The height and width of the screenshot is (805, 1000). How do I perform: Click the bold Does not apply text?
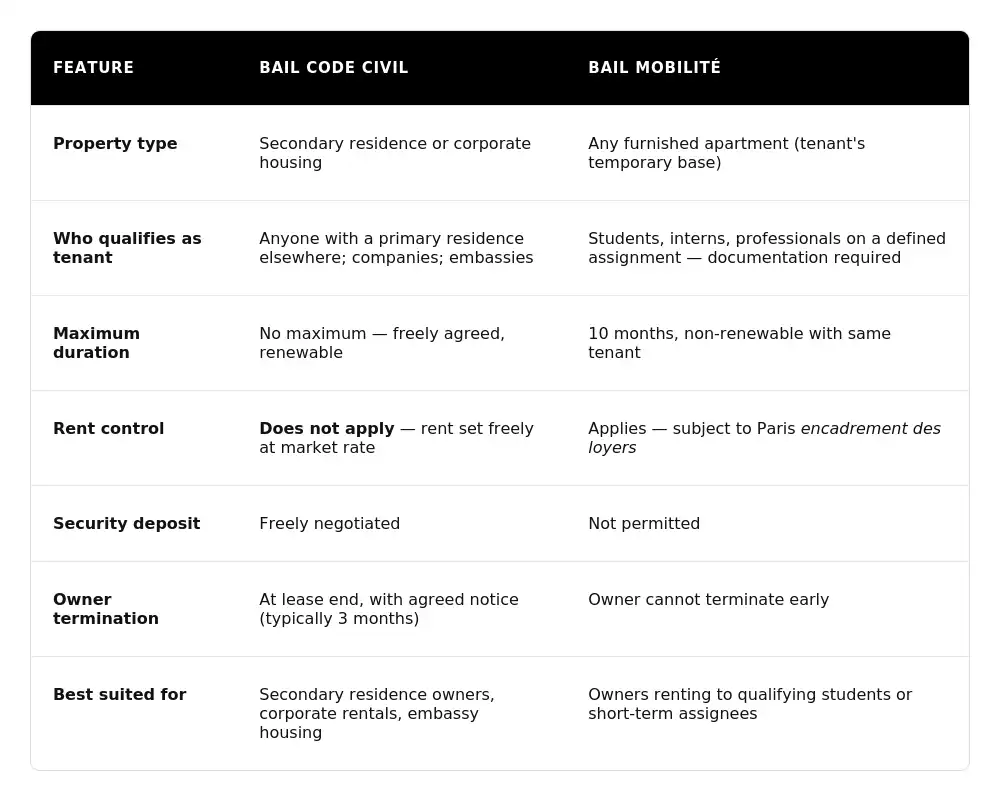tap(326, 429)
